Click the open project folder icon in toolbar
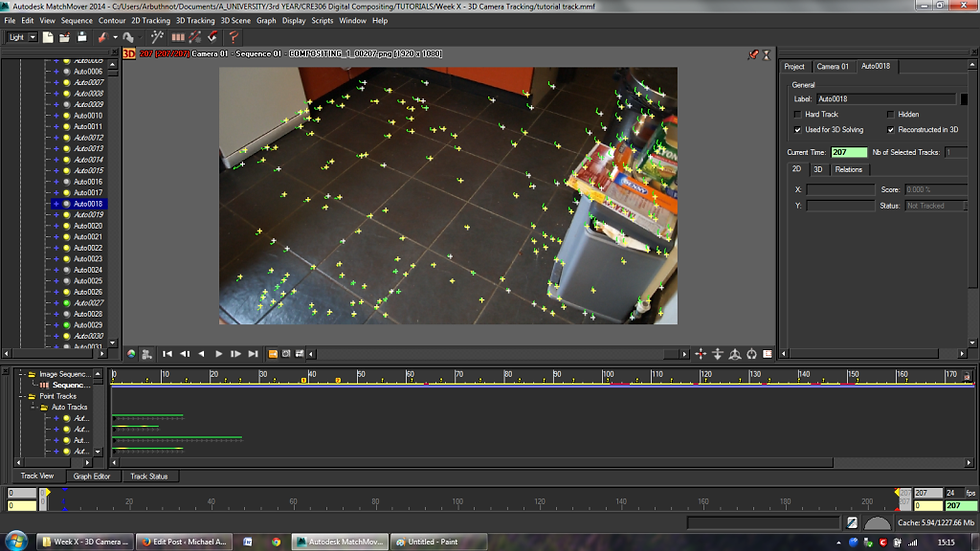 click(x=64, y=37)
